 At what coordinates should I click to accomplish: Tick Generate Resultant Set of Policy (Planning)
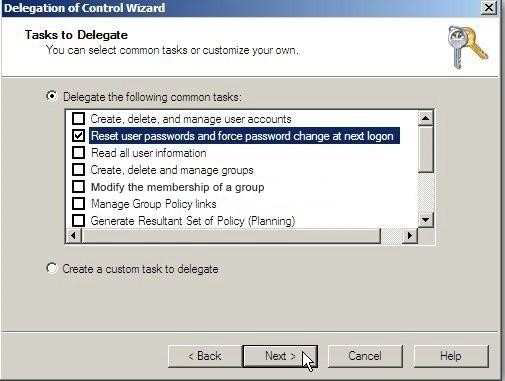pos(78,220)
